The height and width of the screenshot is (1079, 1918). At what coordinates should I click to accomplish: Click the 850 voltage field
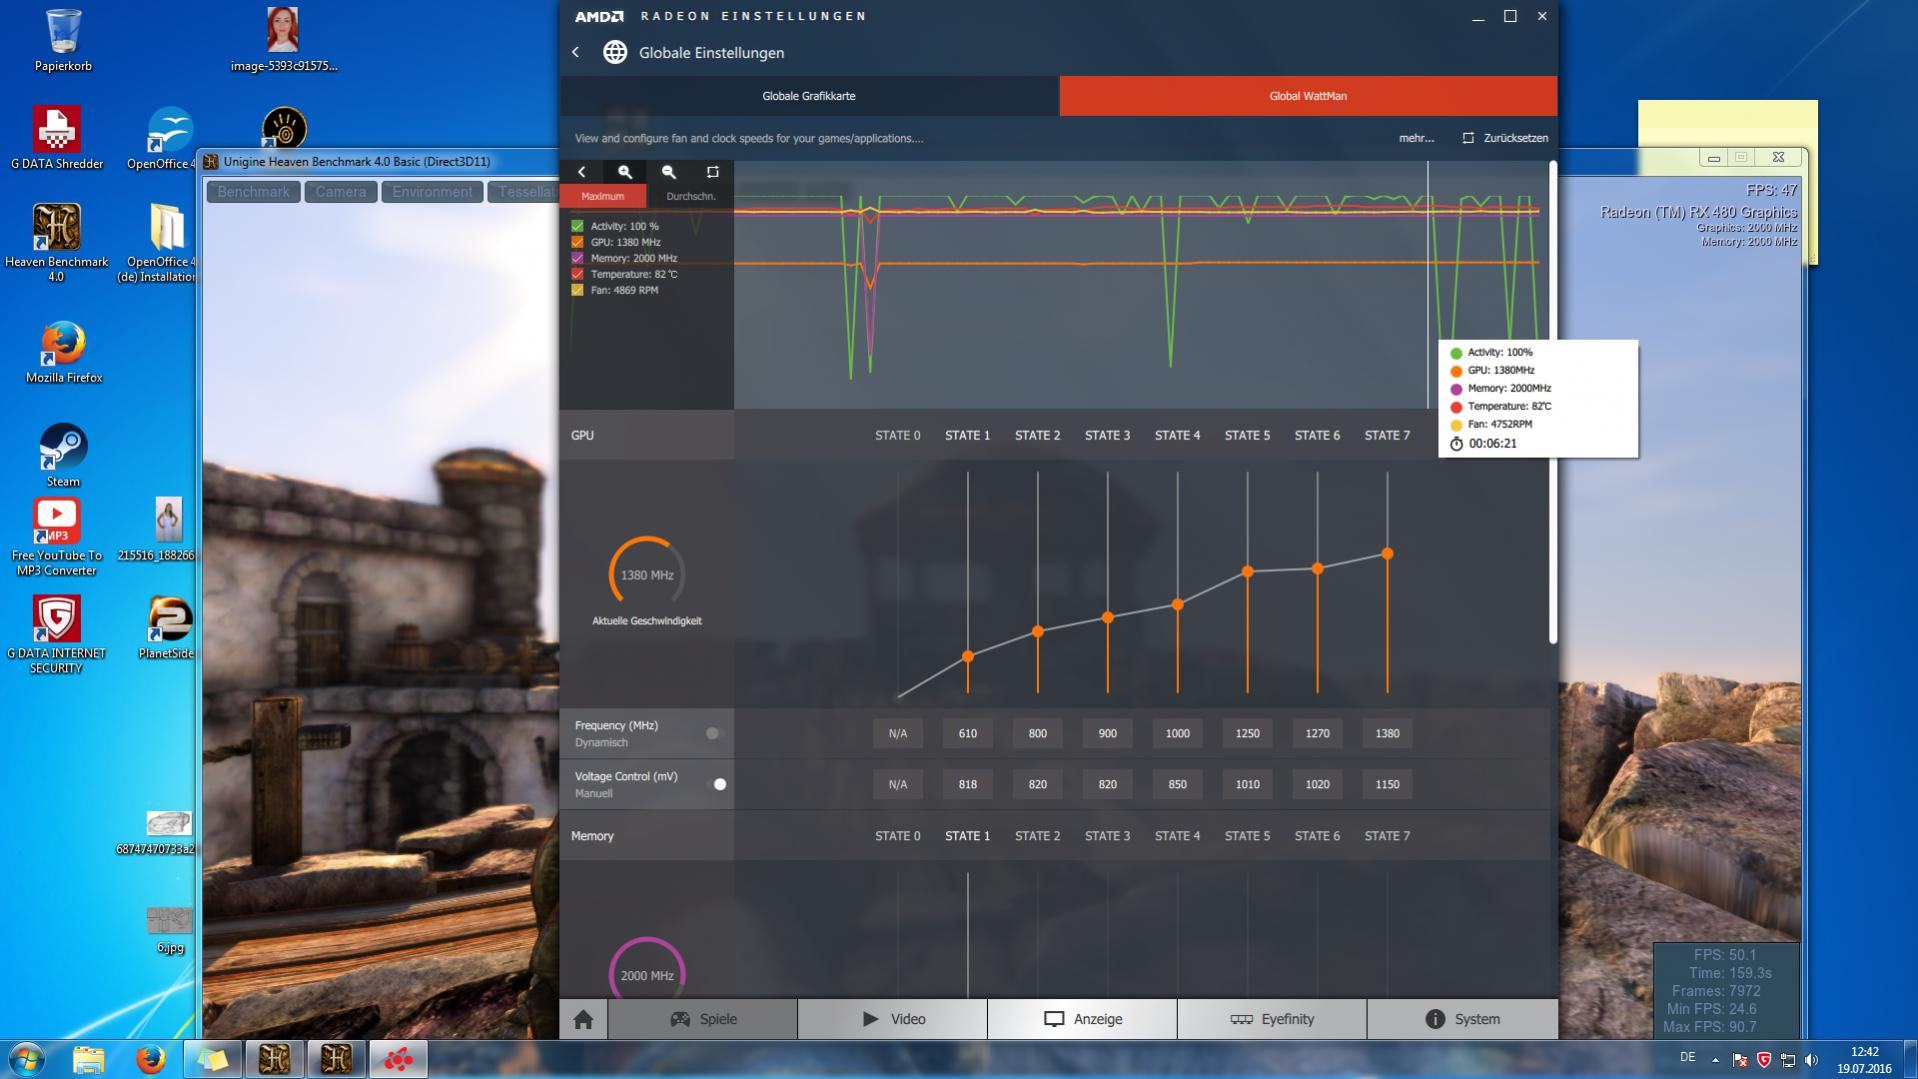1177,784
